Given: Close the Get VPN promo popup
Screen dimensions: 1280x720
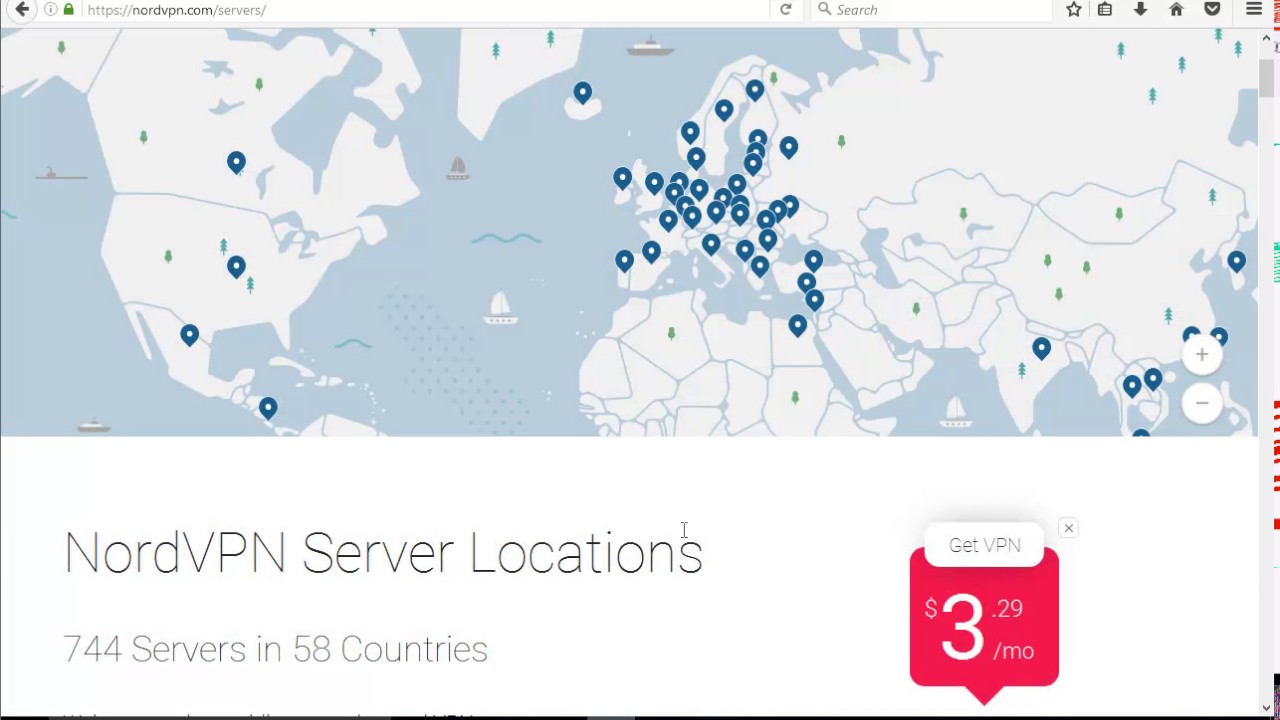Looking at the screenshot, I should (1068, 528).
